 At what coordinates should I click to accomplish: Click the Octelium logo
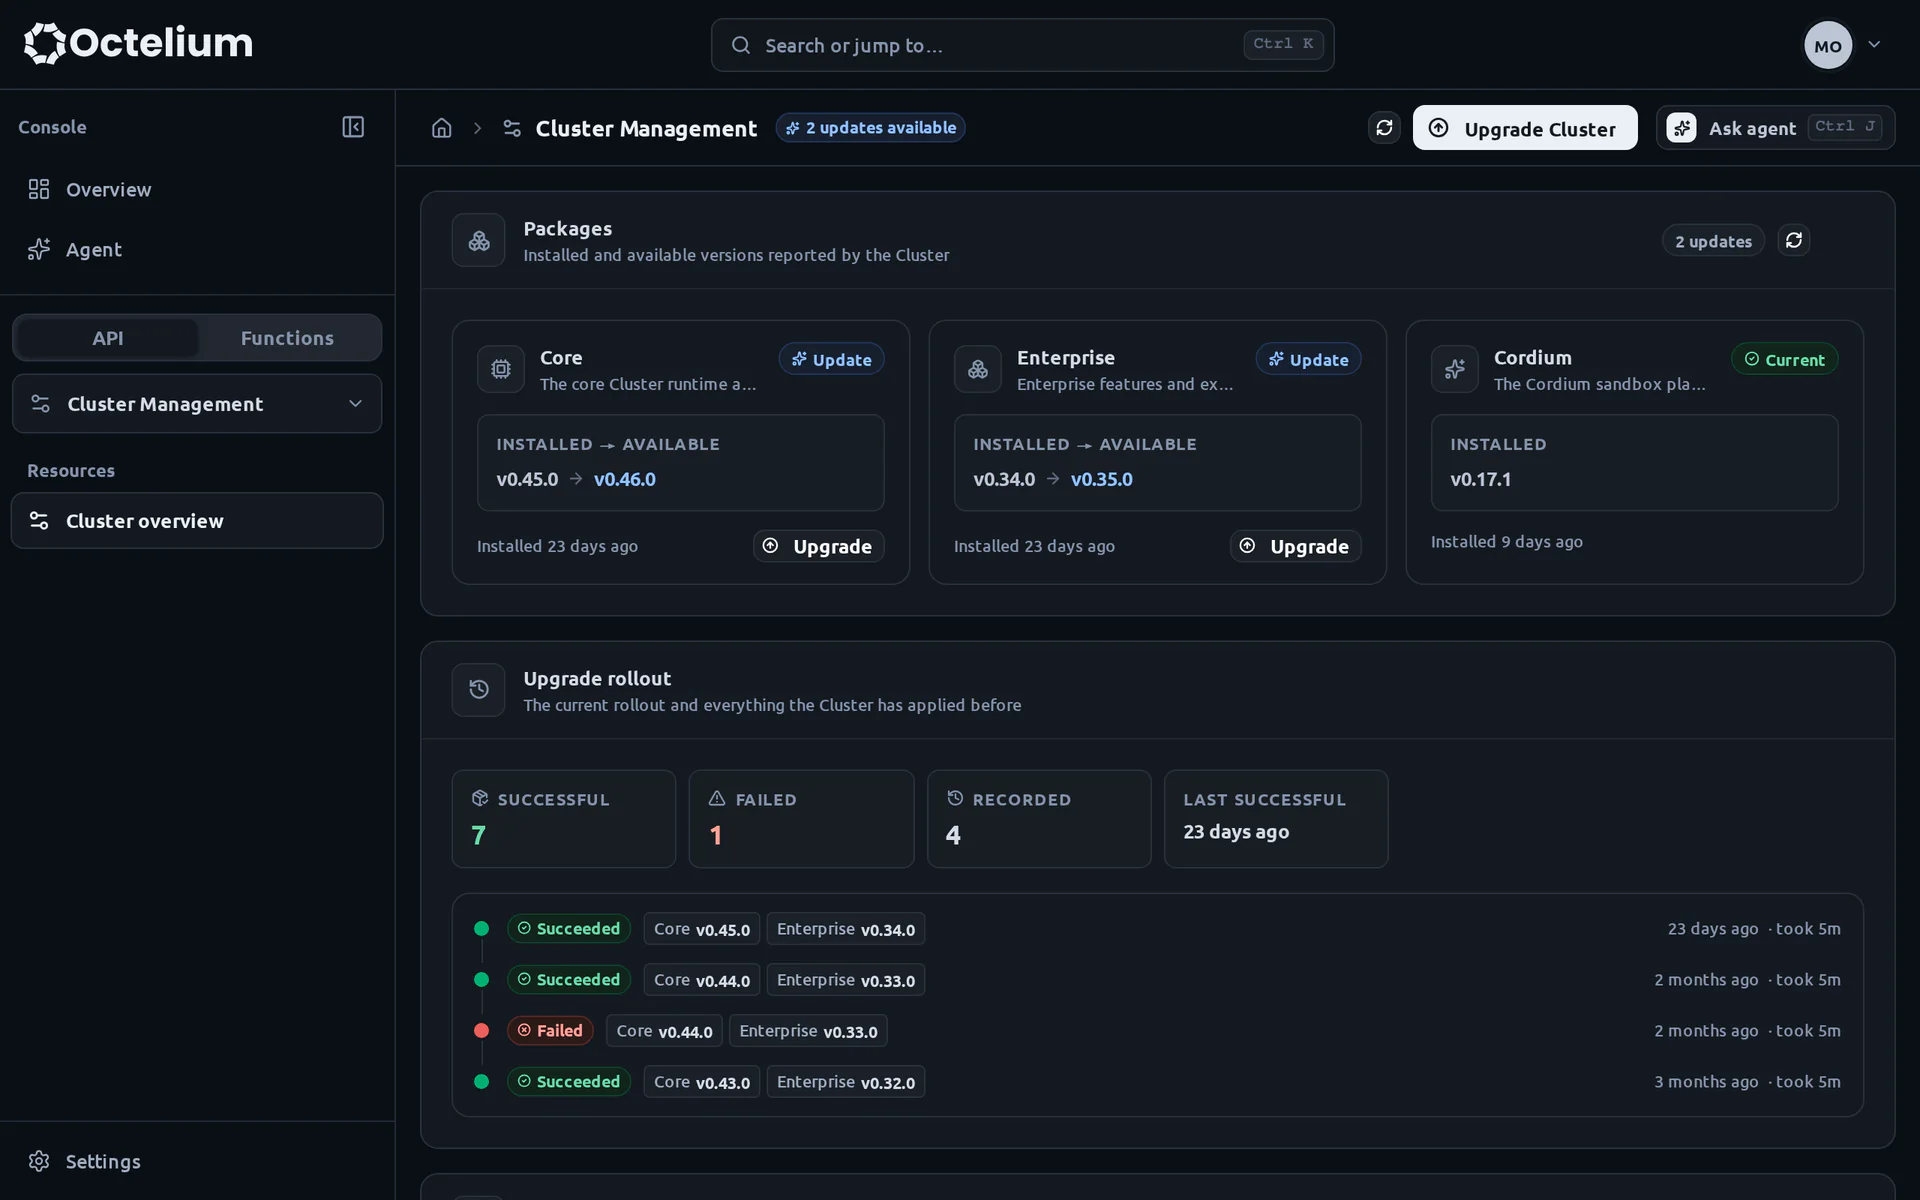pyautogui.click(x=138, y=43)
